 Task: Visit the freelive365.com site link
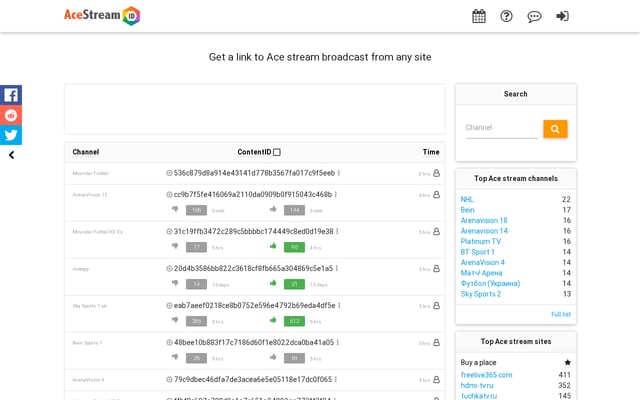click(x=486, y=375)
